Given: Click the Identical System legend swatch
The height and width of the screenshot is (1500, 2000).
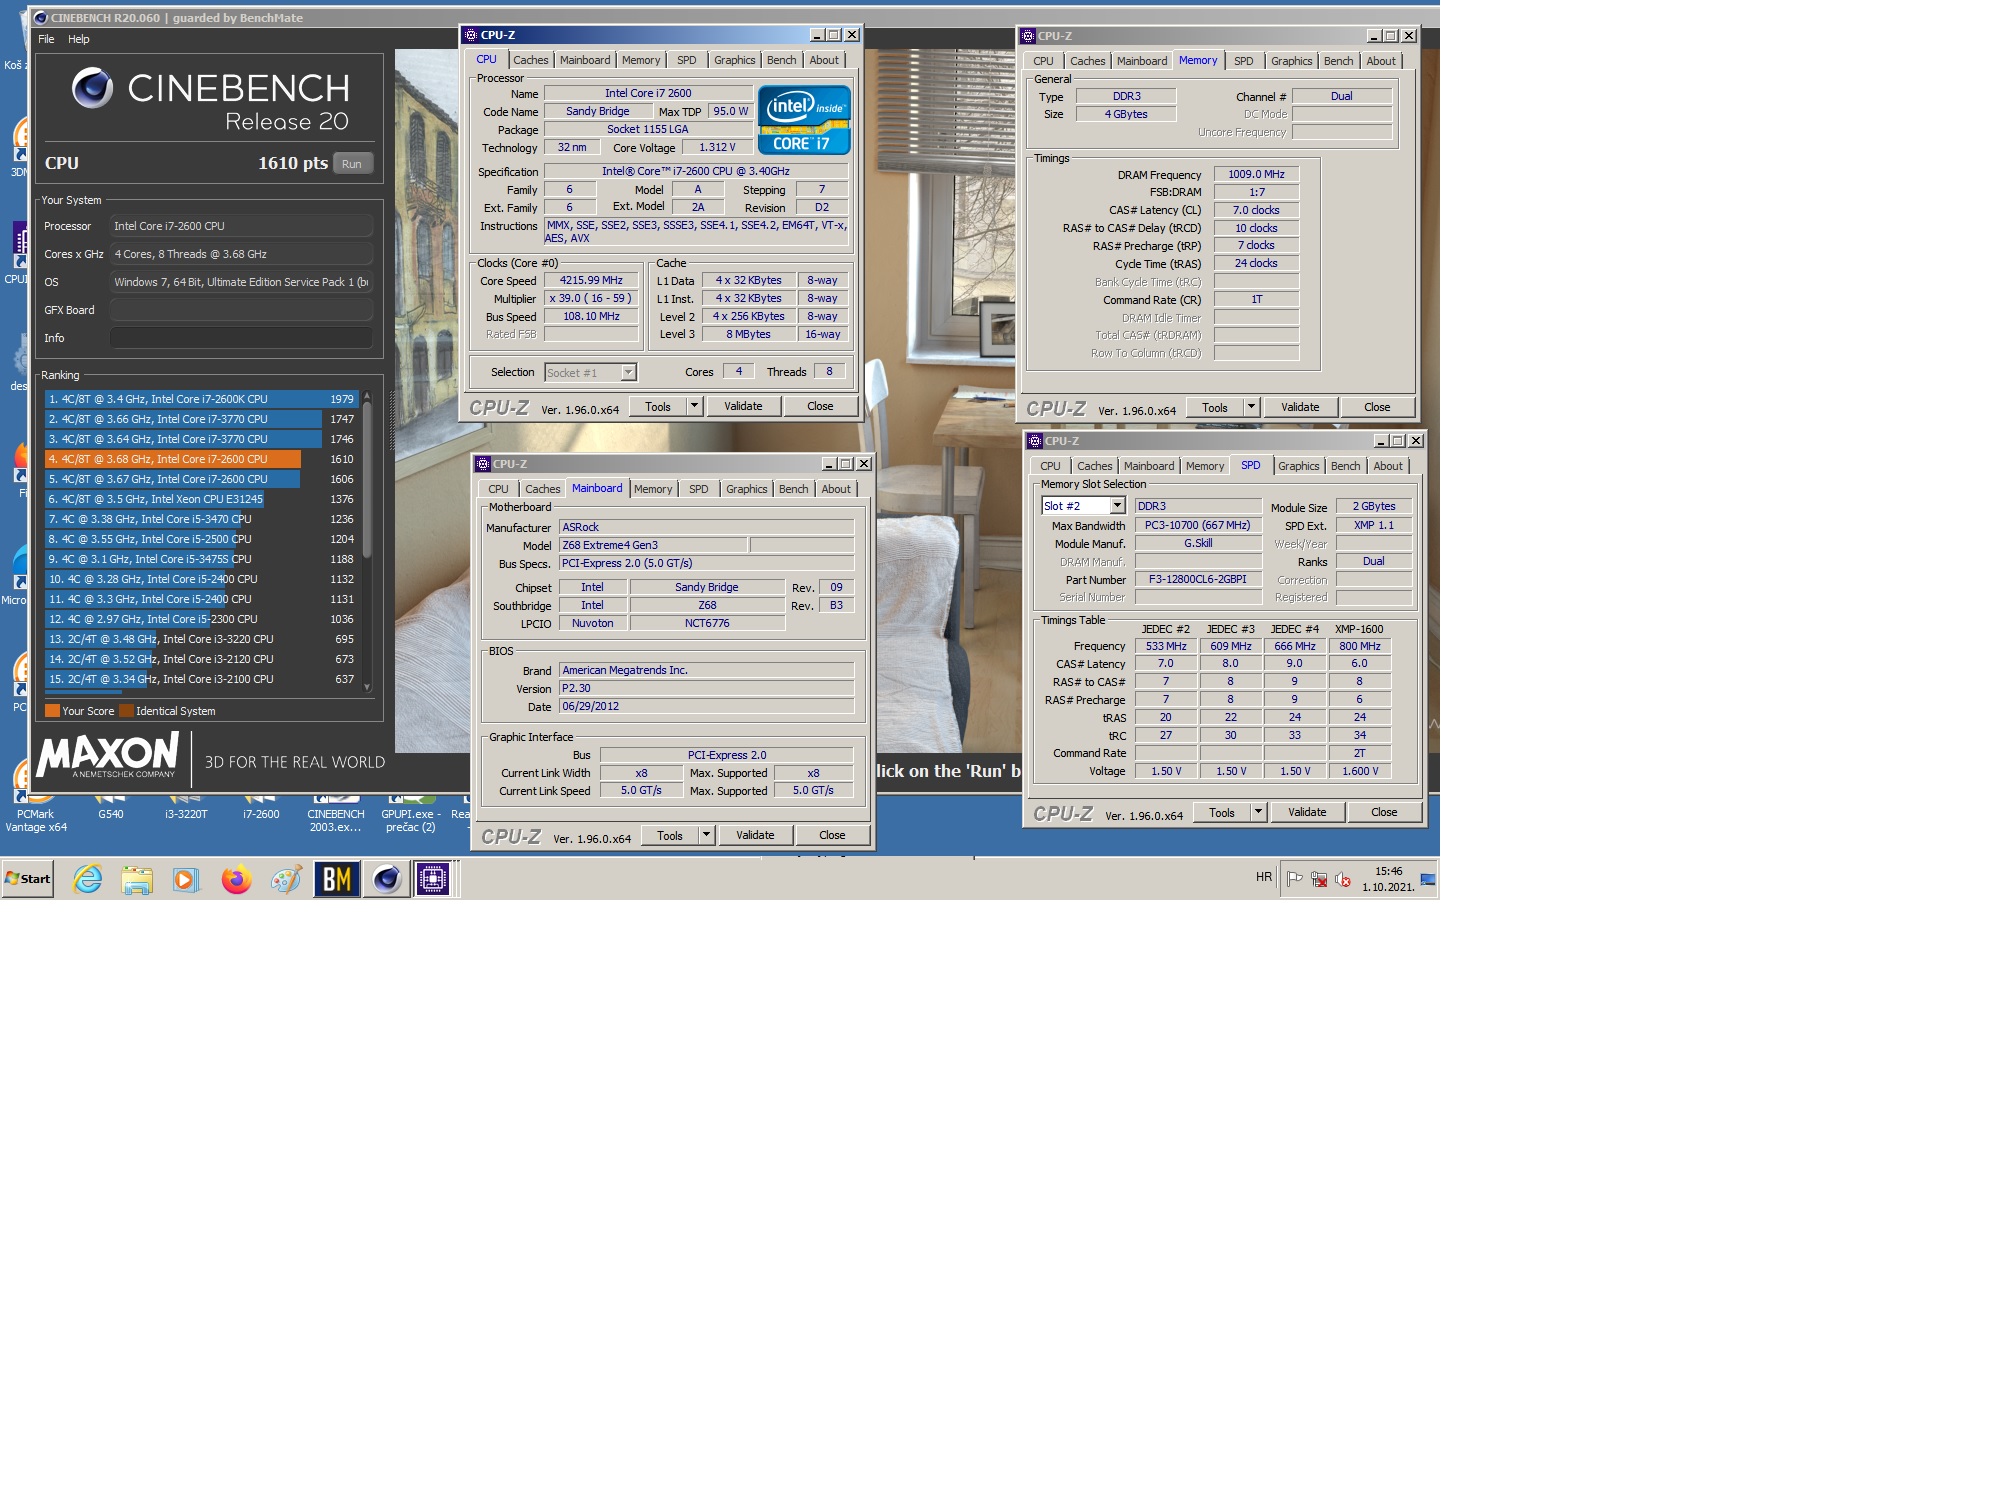Looking at the screenshot, I should [x=126, y=711].
